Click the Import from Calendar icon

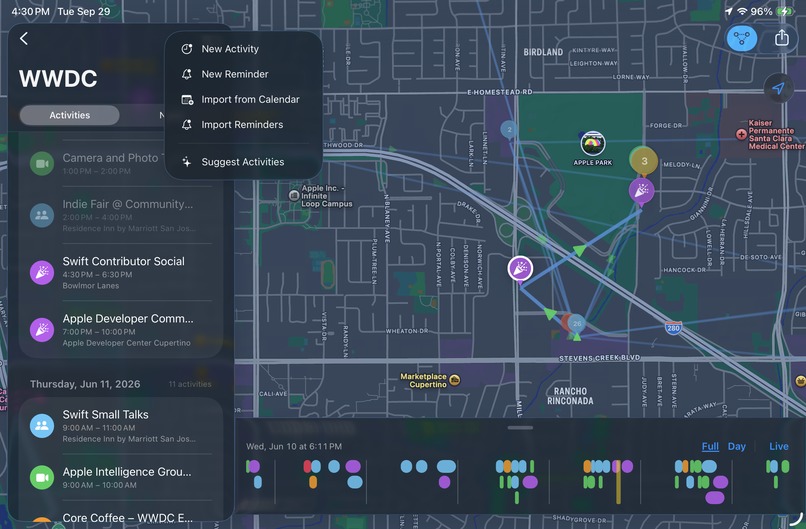187,99
